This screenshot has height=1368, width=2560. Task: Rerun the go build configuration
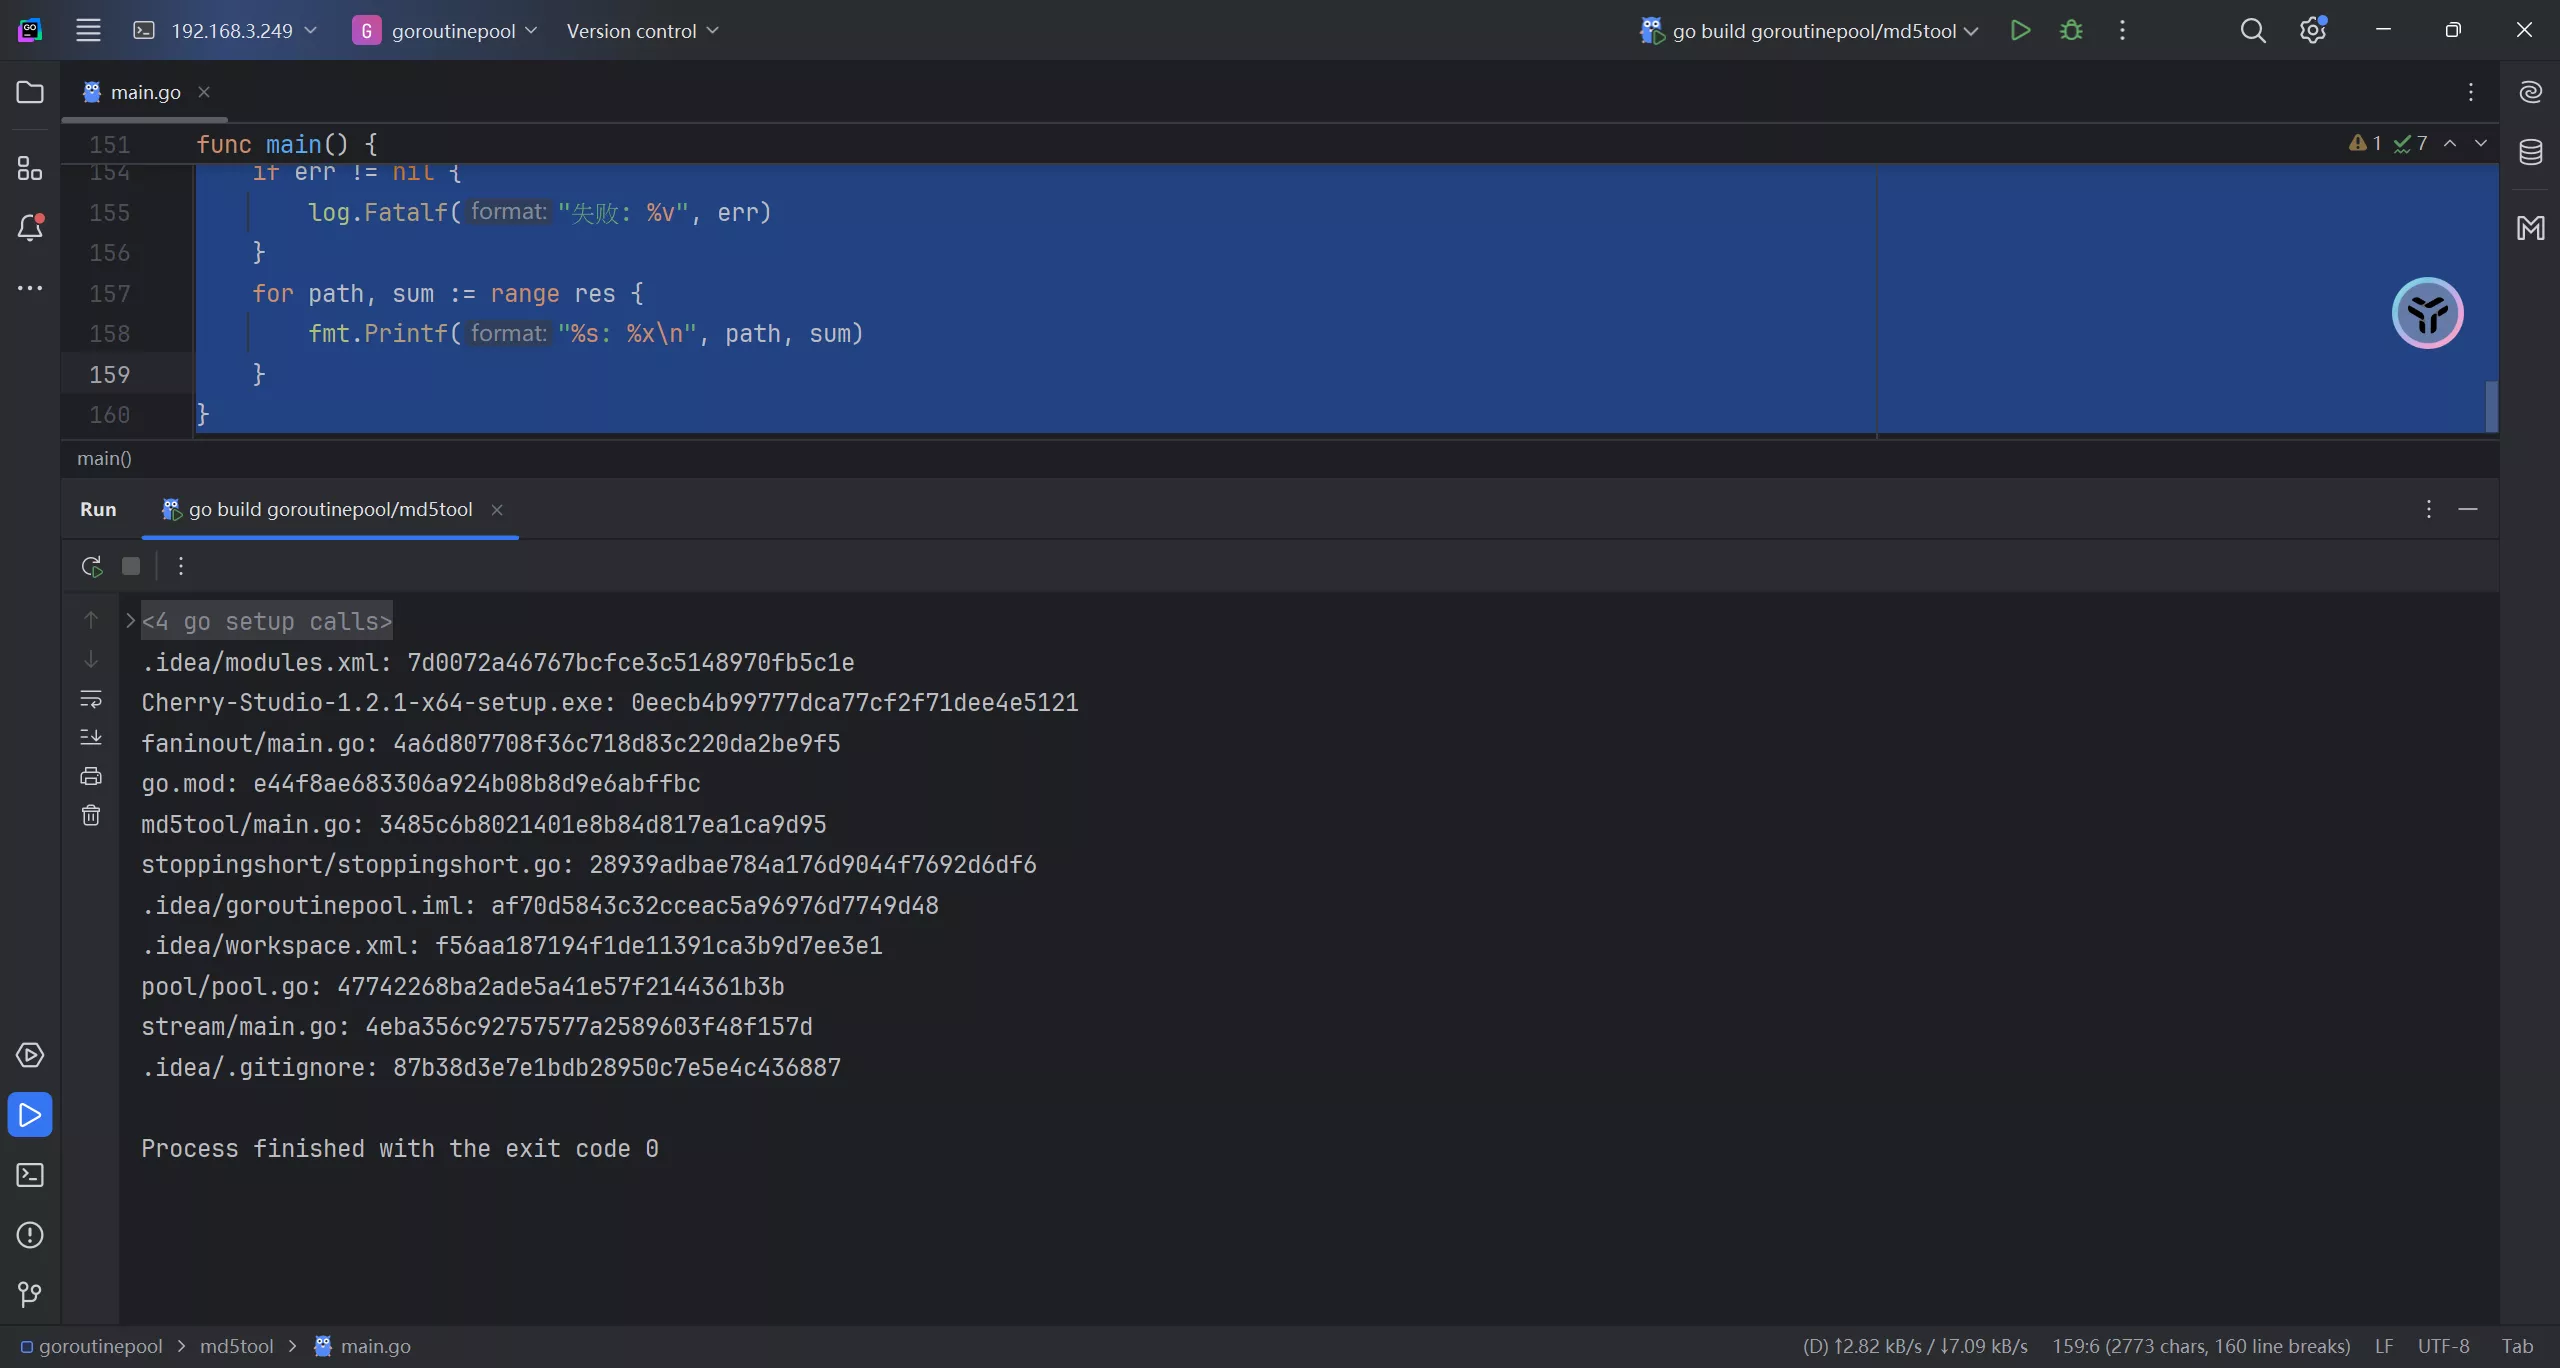click(x=91, y=566)
